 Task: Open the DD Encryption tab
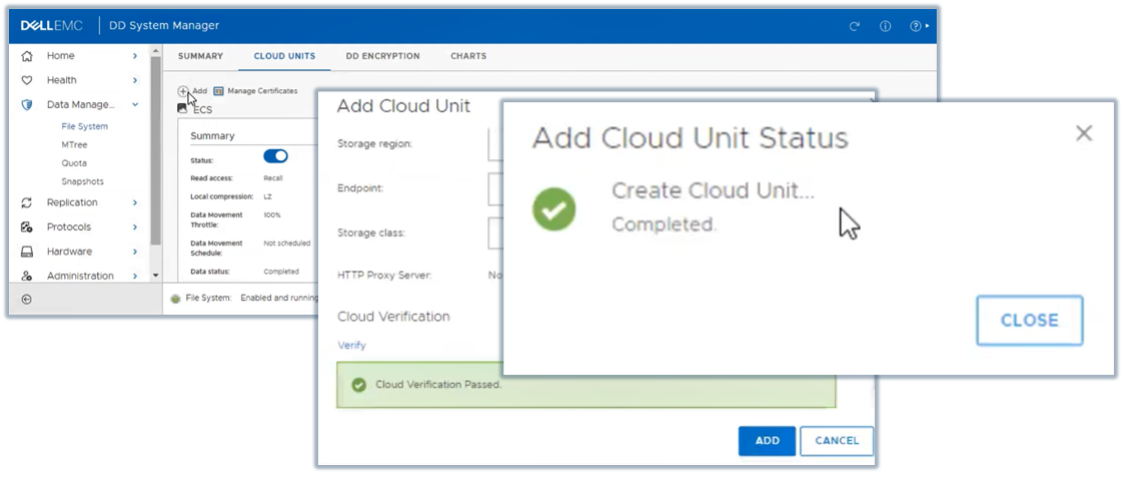coord(383,56)
